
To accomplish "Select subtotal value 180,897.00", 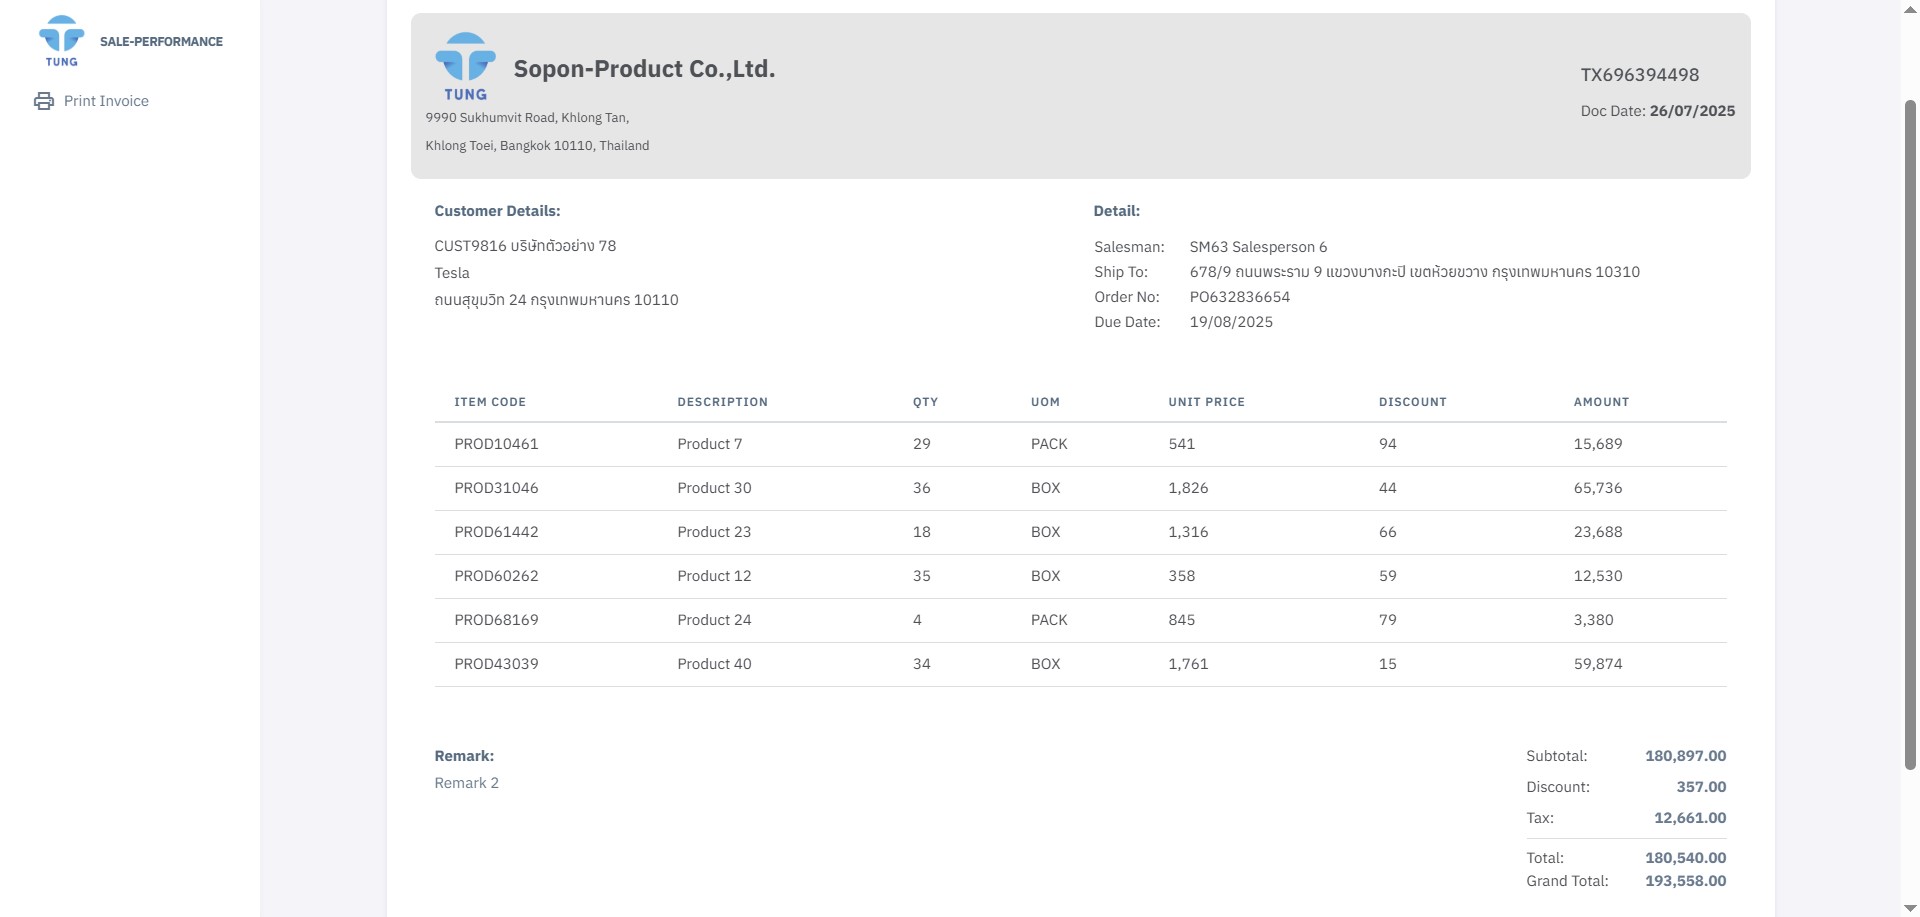I will pos(1686,756).
